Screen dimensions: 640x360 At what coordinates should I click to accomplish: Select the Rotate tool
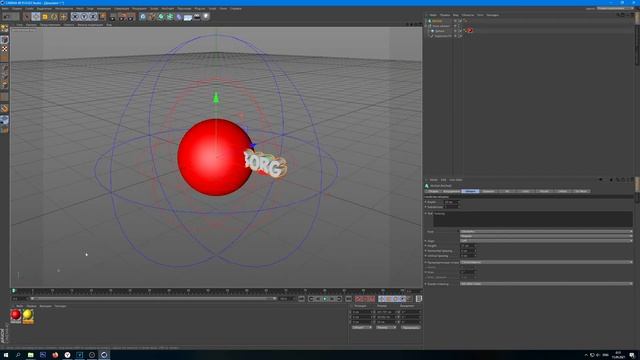pyautogui.click(x=54, y=17)
